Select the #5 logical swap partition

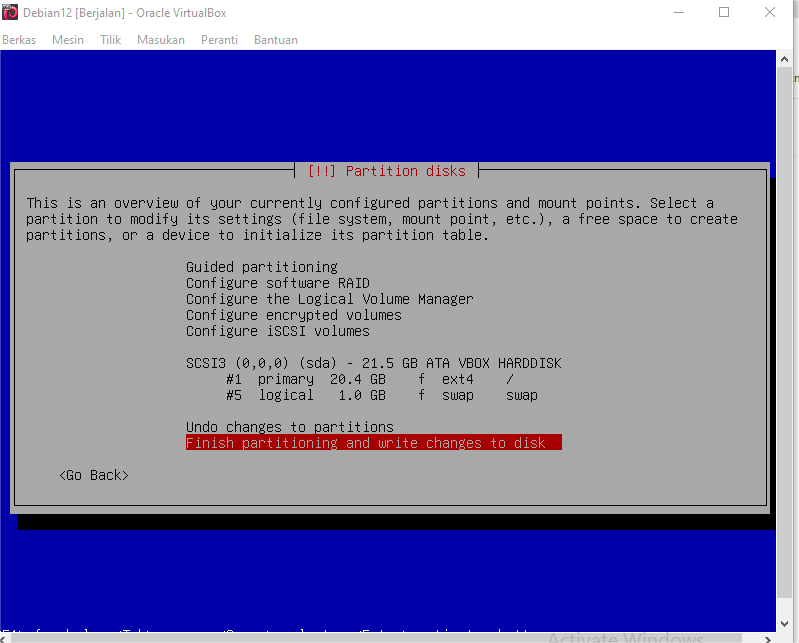point(381,395)
